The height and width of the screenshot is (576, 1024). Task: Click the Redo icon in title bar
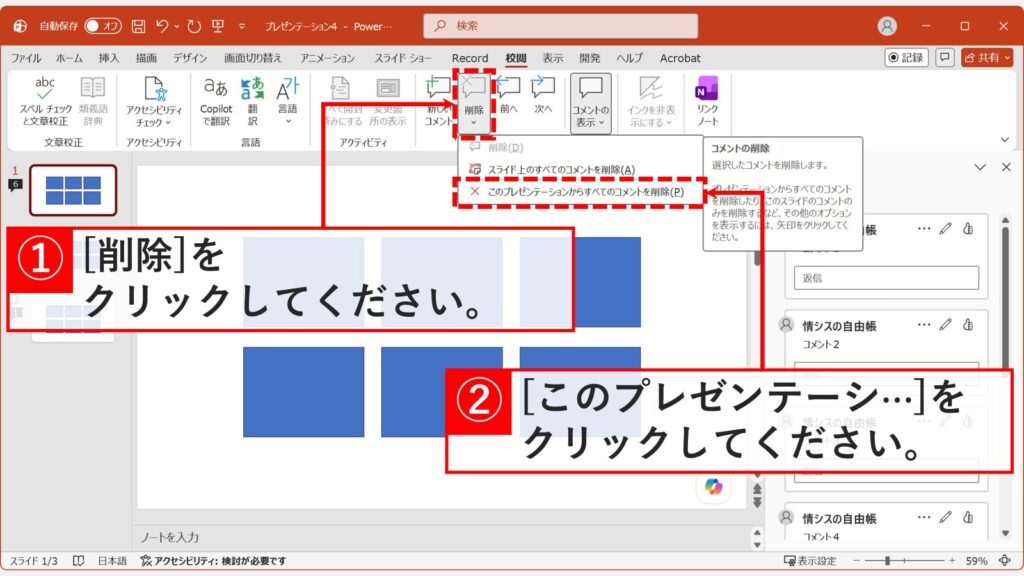pyautogui.click(x=194, y=26)
